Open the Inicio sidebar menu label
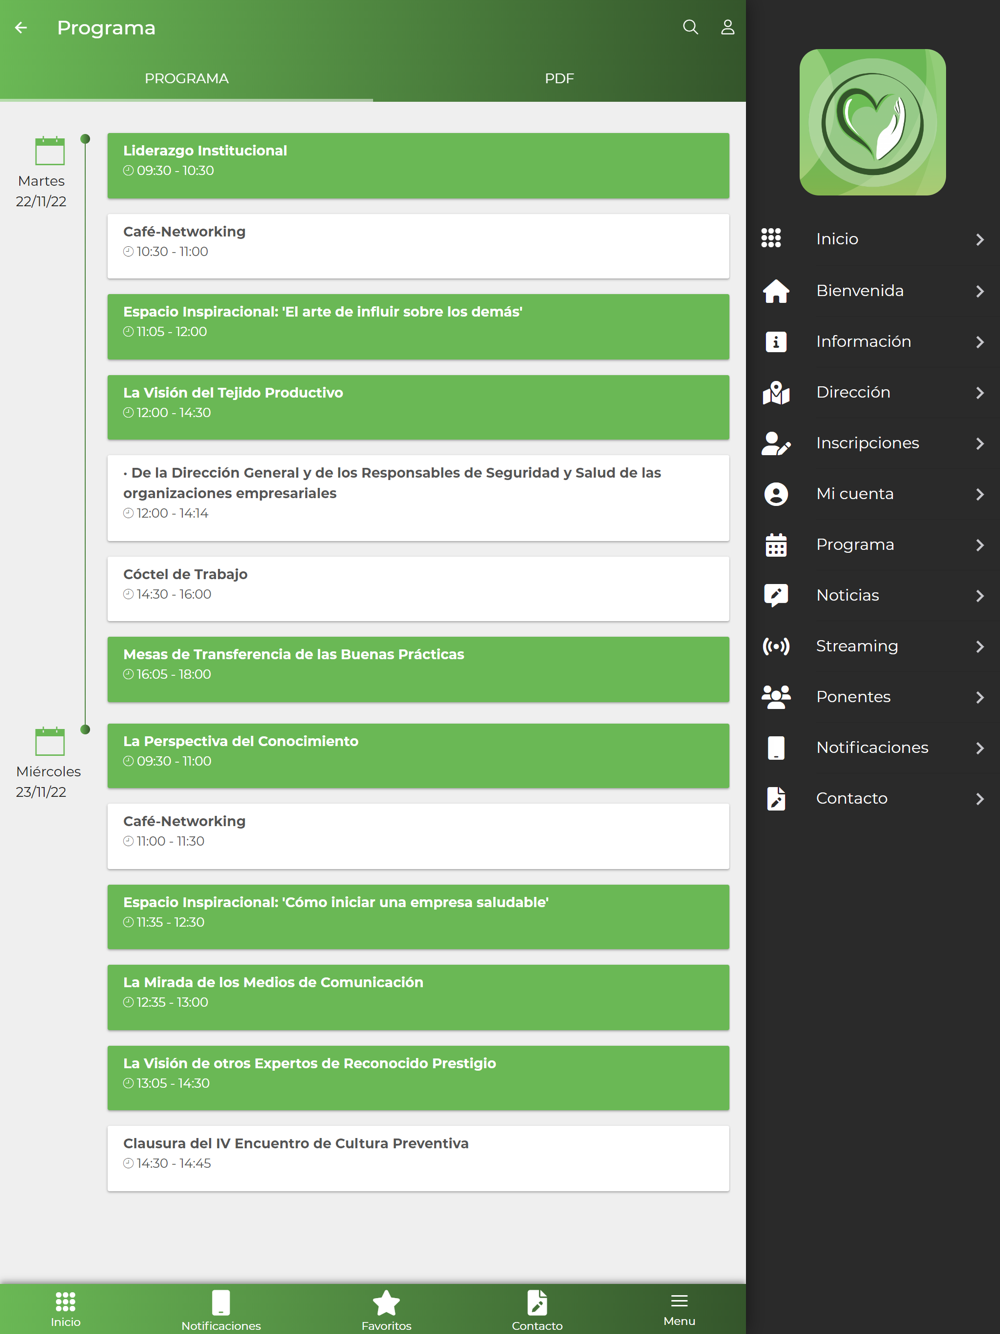 coord(837,239)
